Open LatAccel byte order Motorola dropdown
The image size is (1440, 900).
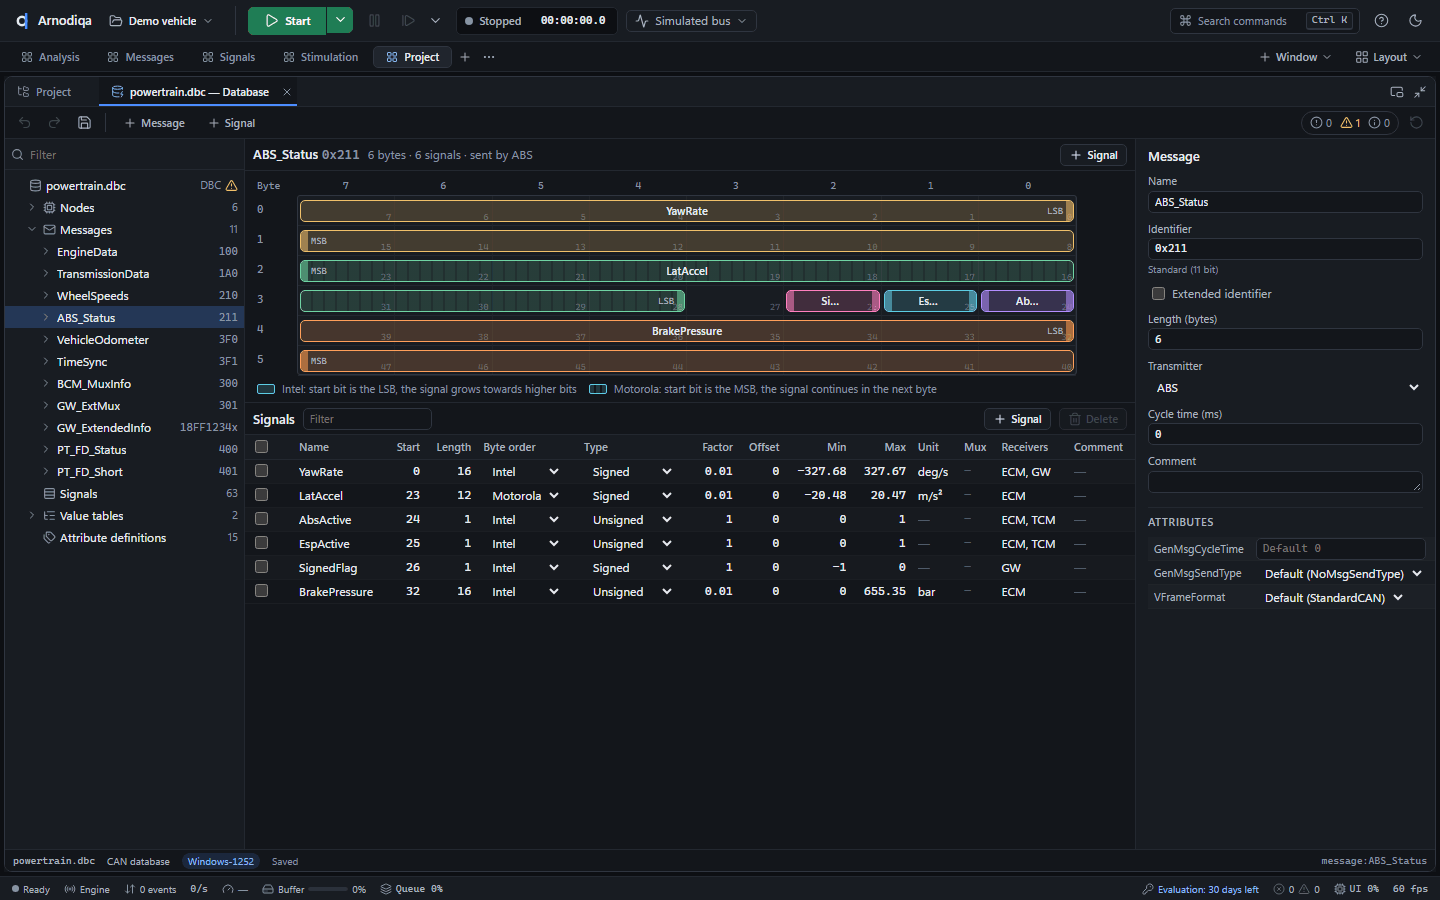523,496
